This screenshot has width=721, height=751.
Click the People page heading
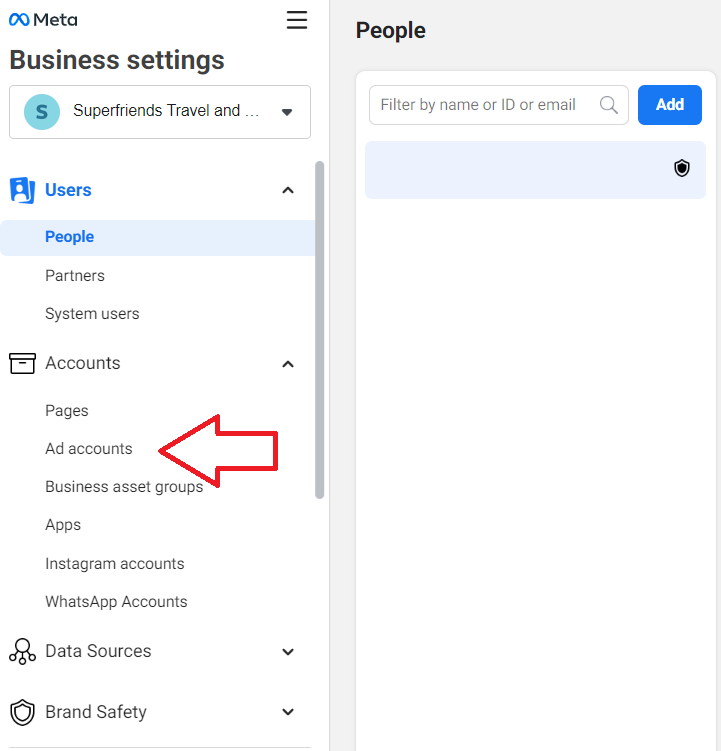pyautogui.click(x=390, y=31)
